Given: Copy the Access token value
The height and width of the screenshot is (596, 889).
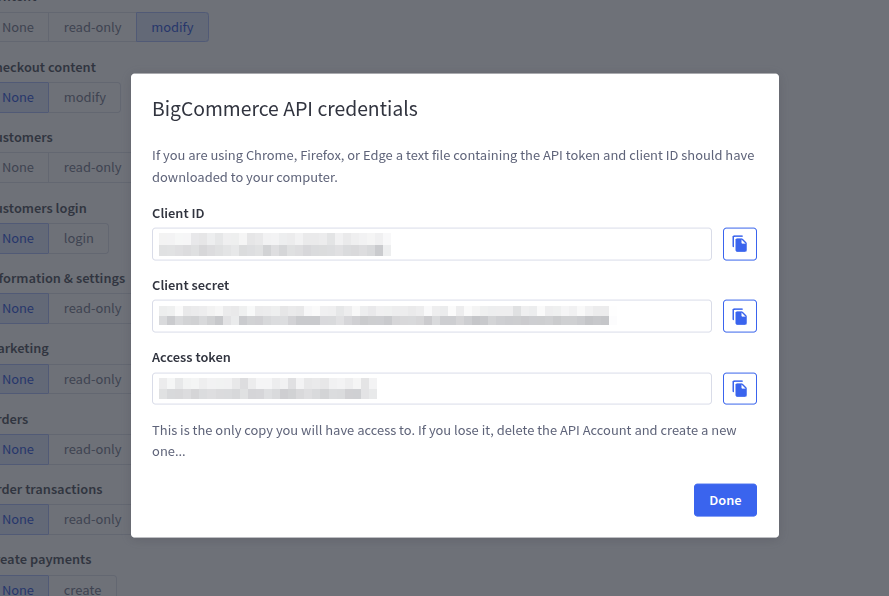Looking at the screenshot, I should coord(739,388).
